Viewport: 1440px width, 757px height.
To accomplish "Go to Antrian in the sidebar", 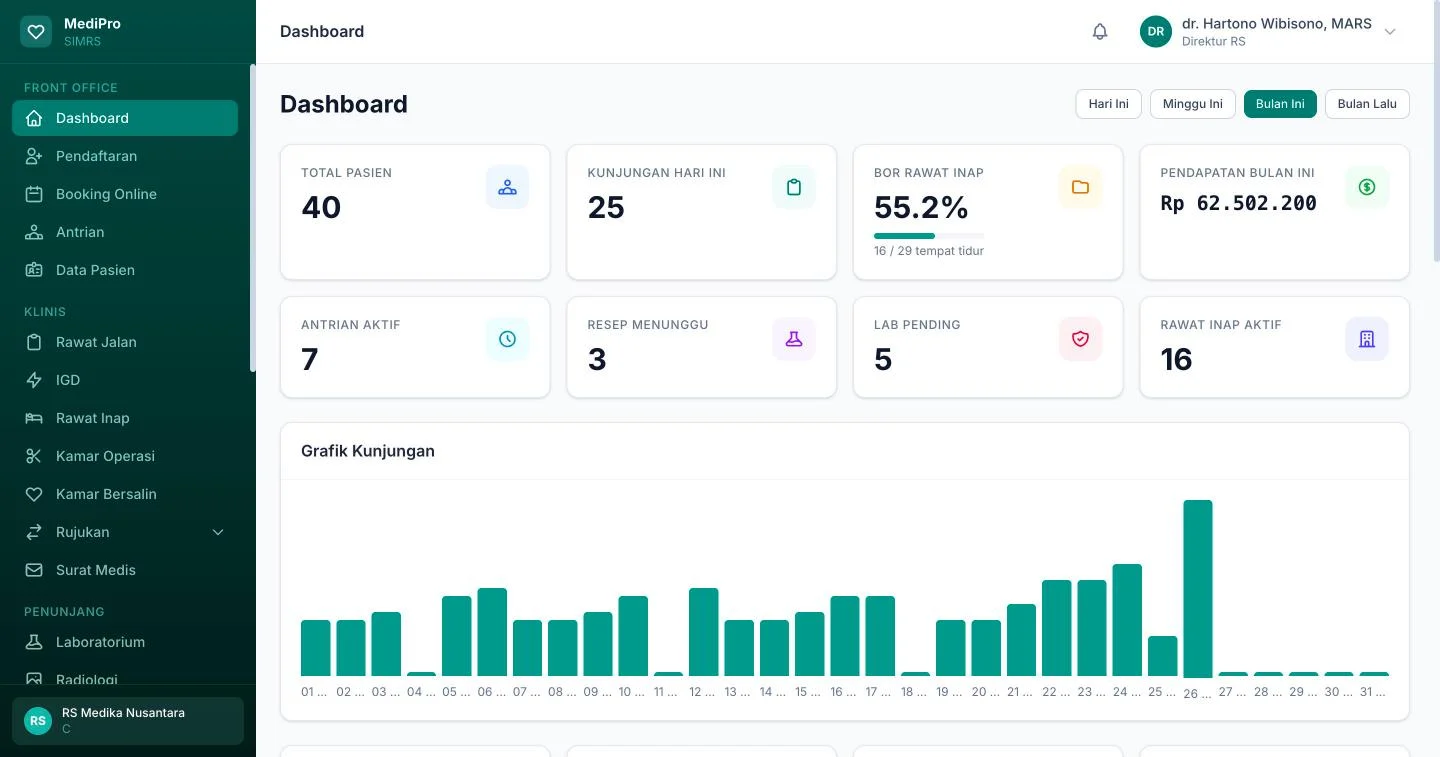I will pyautogui.click(x=125, y=232).
